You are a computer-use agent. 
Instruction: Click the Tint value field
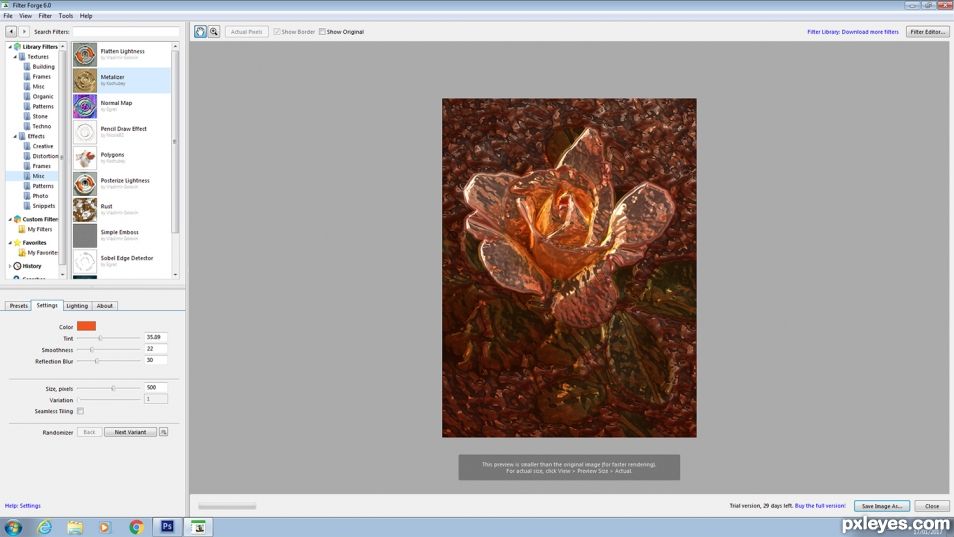point(156,337)
